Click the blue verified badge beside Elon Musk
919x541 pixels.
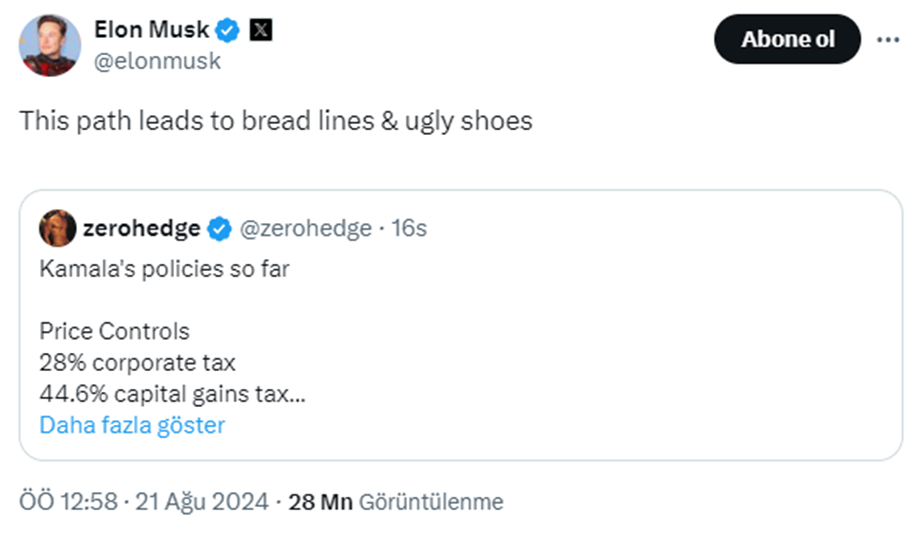click(x=228, y=31)
